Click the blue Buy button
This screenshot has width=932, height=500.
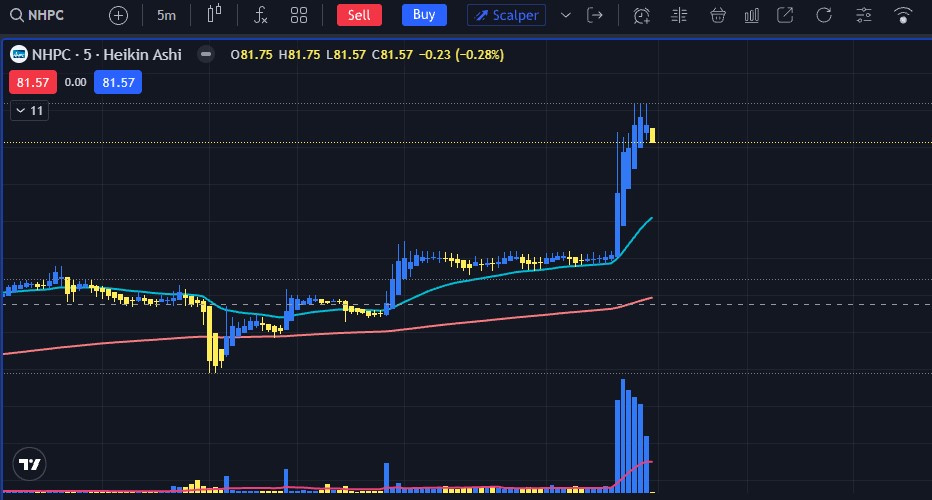click(424, 15)
